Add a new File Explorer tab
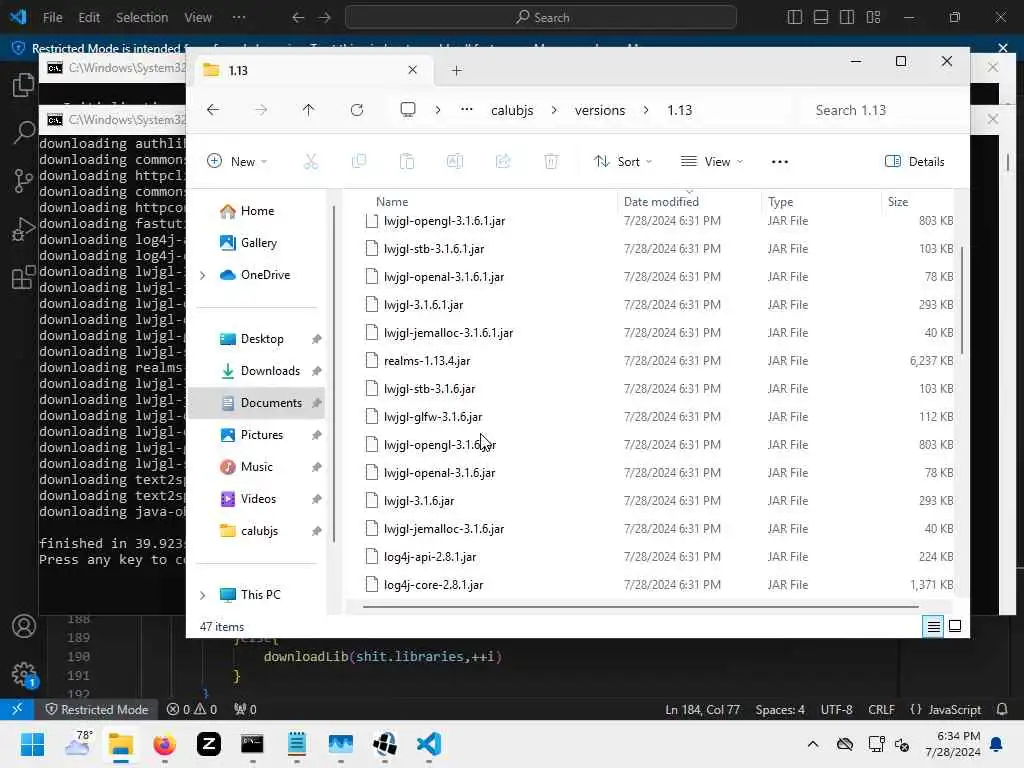1024x768 pixels. (456, 71)
